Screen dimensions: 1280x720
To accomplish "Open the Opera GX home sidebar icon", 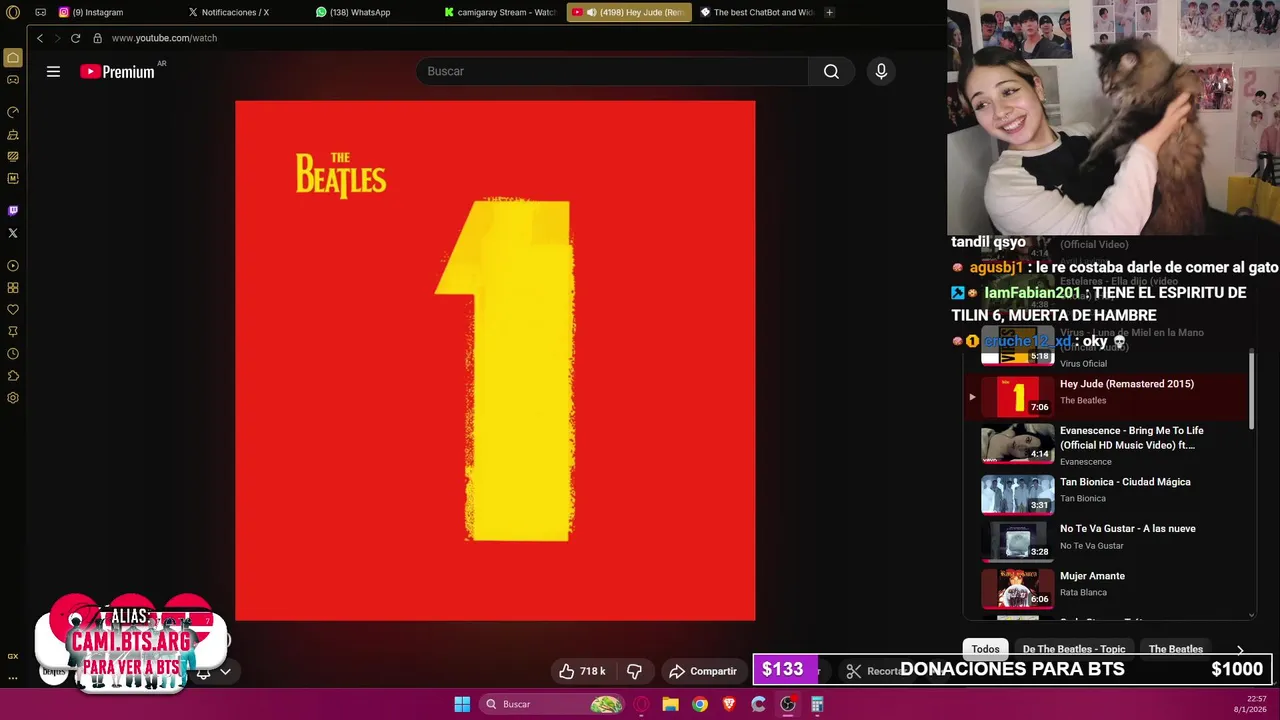I will pos(13,58).
